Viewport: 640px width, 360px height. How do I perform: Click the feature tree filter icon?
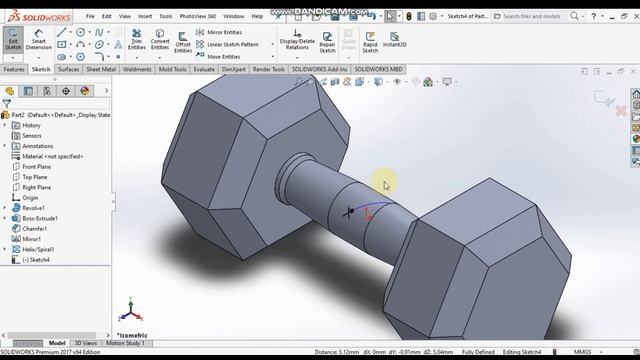point(7,104)
